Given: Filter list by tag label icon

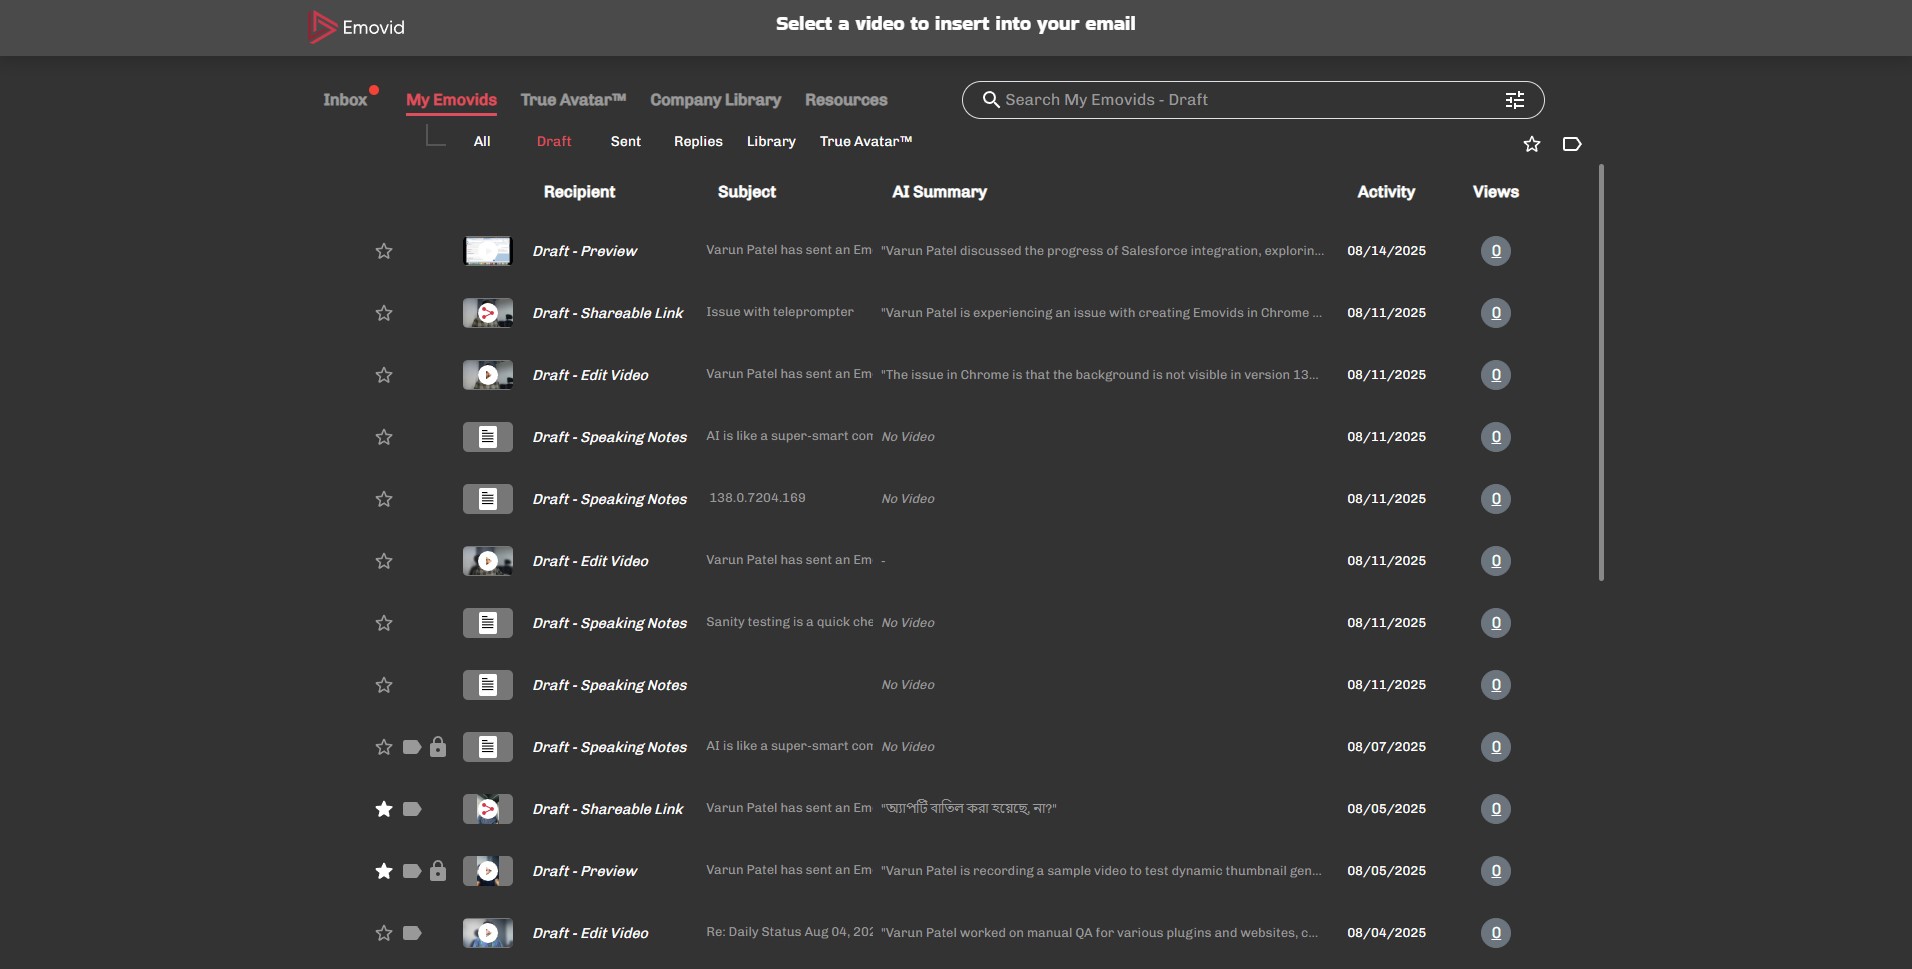Looking at the screenshot, I should [1571, 144].
